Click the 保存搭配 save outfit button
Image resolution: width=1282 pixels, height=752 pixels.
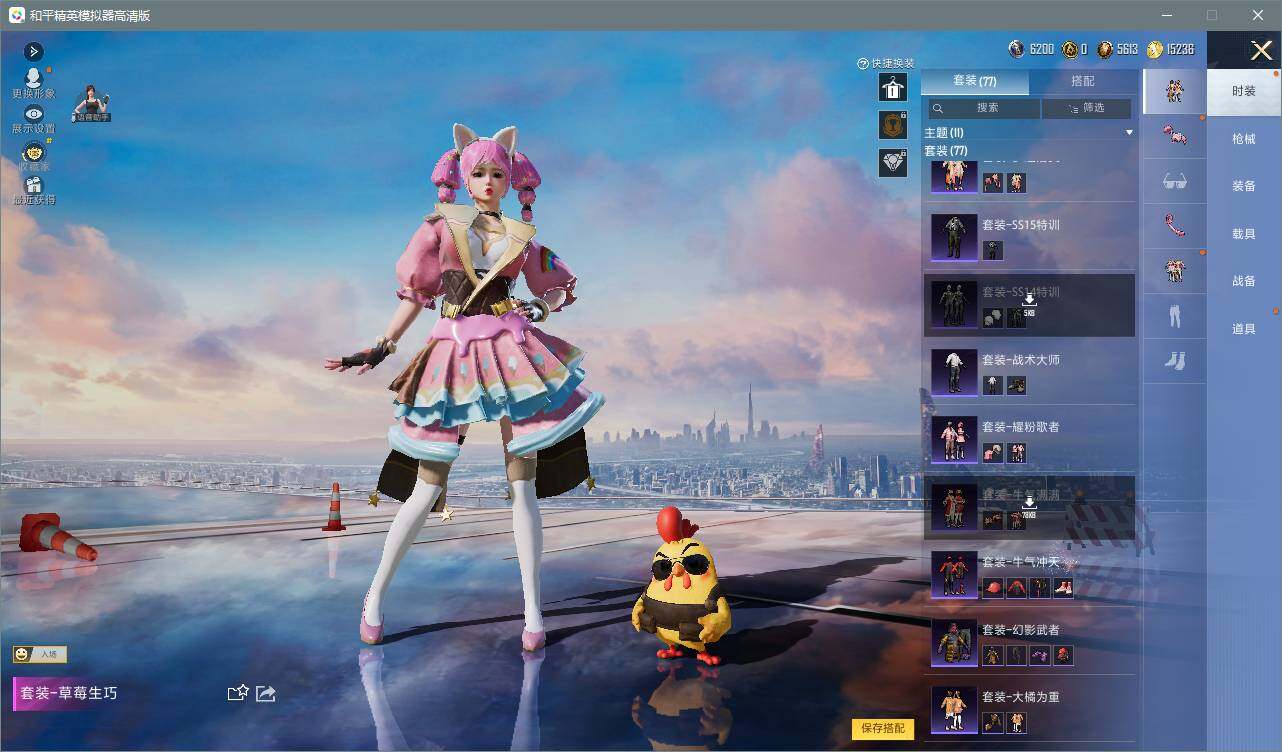click(x=883, y=729)
